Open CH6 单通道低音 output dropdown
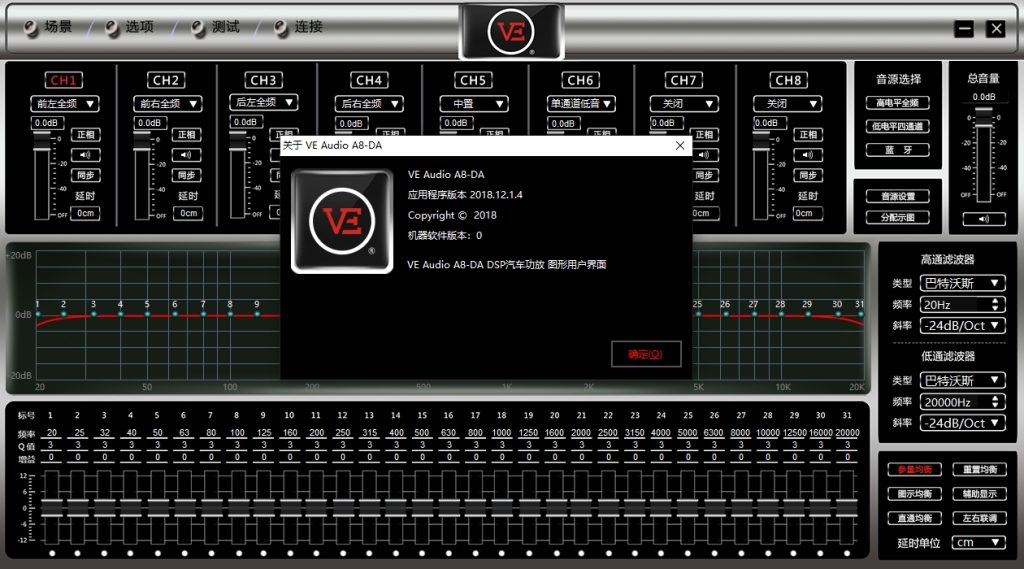This screenshot has height=569, width=1024. 581,103
